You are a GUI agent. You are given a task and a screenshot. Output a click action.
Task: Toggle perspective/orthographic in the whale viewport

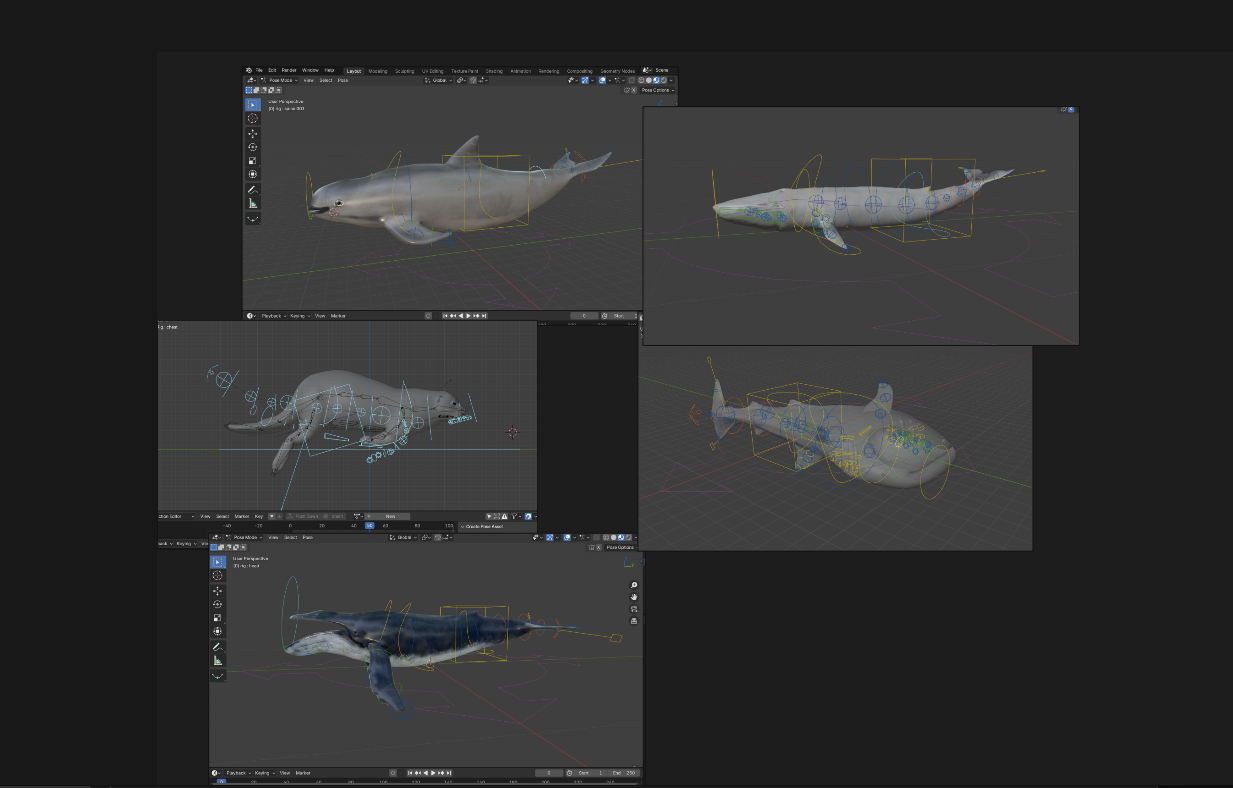tap(634, 621)
